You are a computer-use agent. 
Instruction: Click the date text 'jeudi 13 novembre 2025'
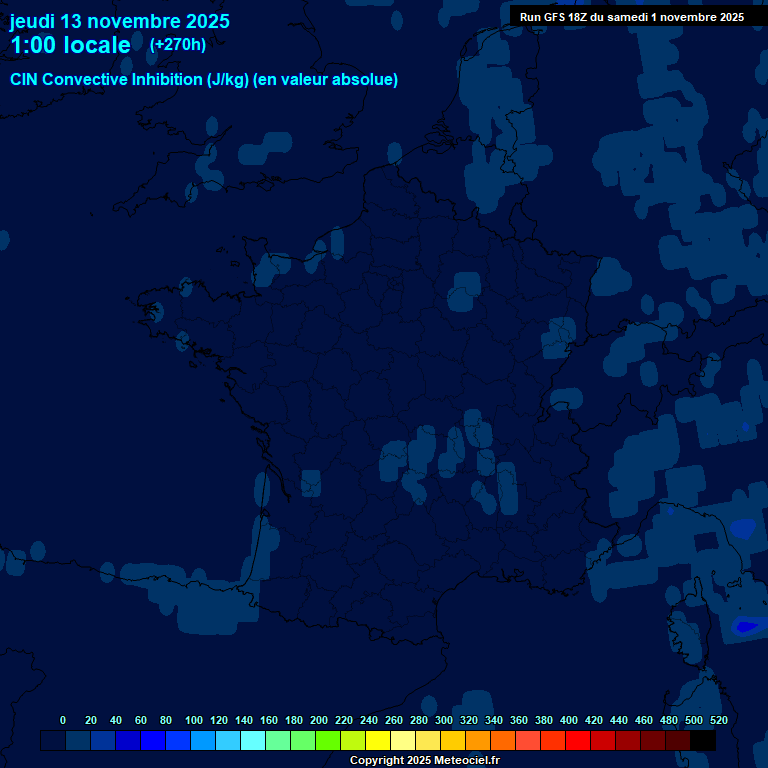(120, 22)
